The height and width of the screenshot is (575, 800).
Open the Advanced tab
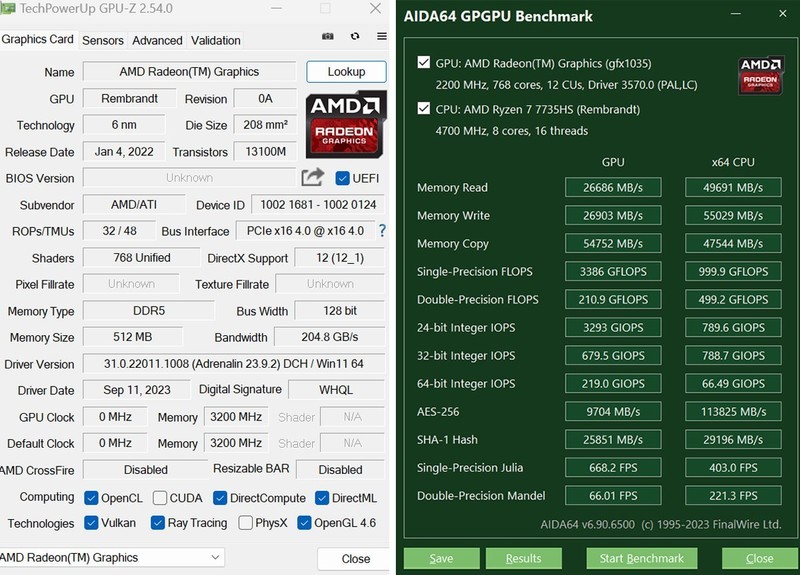pyautogui.click(x=157, y=40)
